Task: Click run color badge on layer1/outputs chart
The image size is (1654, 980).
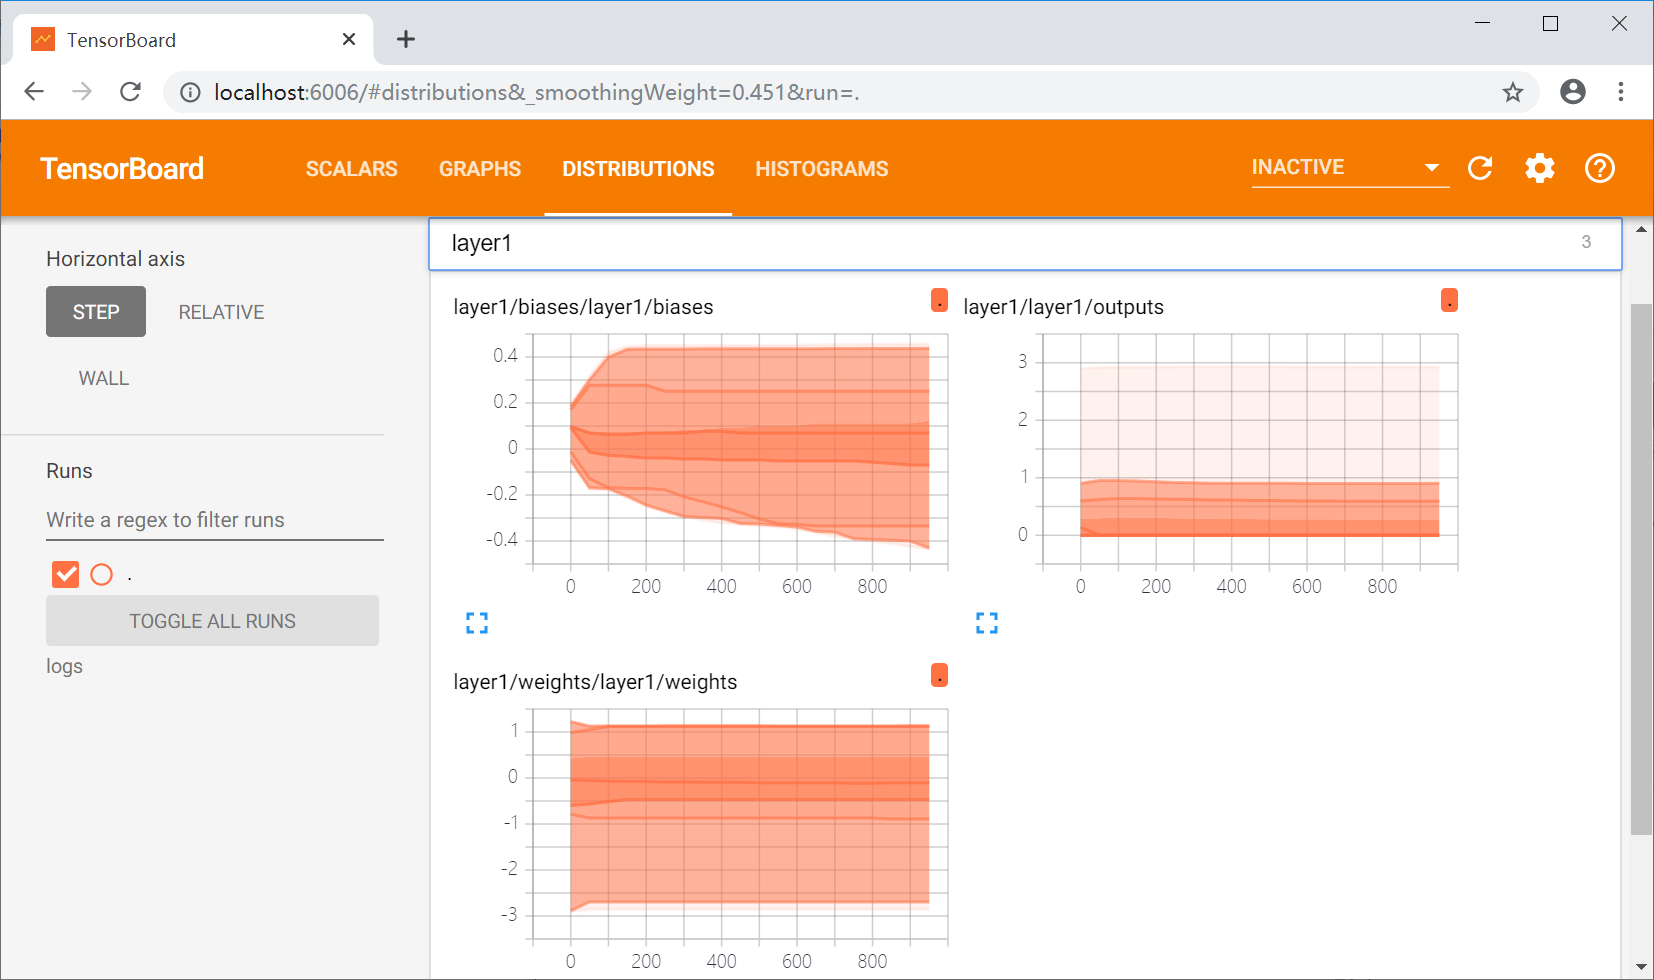Action: point(1449,300)
